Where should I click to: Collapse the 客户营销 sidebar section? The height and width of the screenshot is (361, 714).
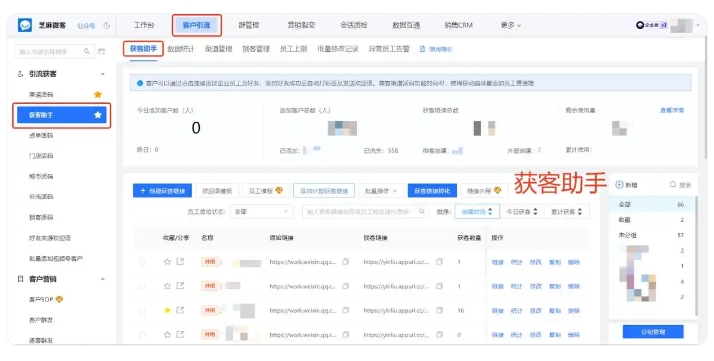click(x=102, y=279)
